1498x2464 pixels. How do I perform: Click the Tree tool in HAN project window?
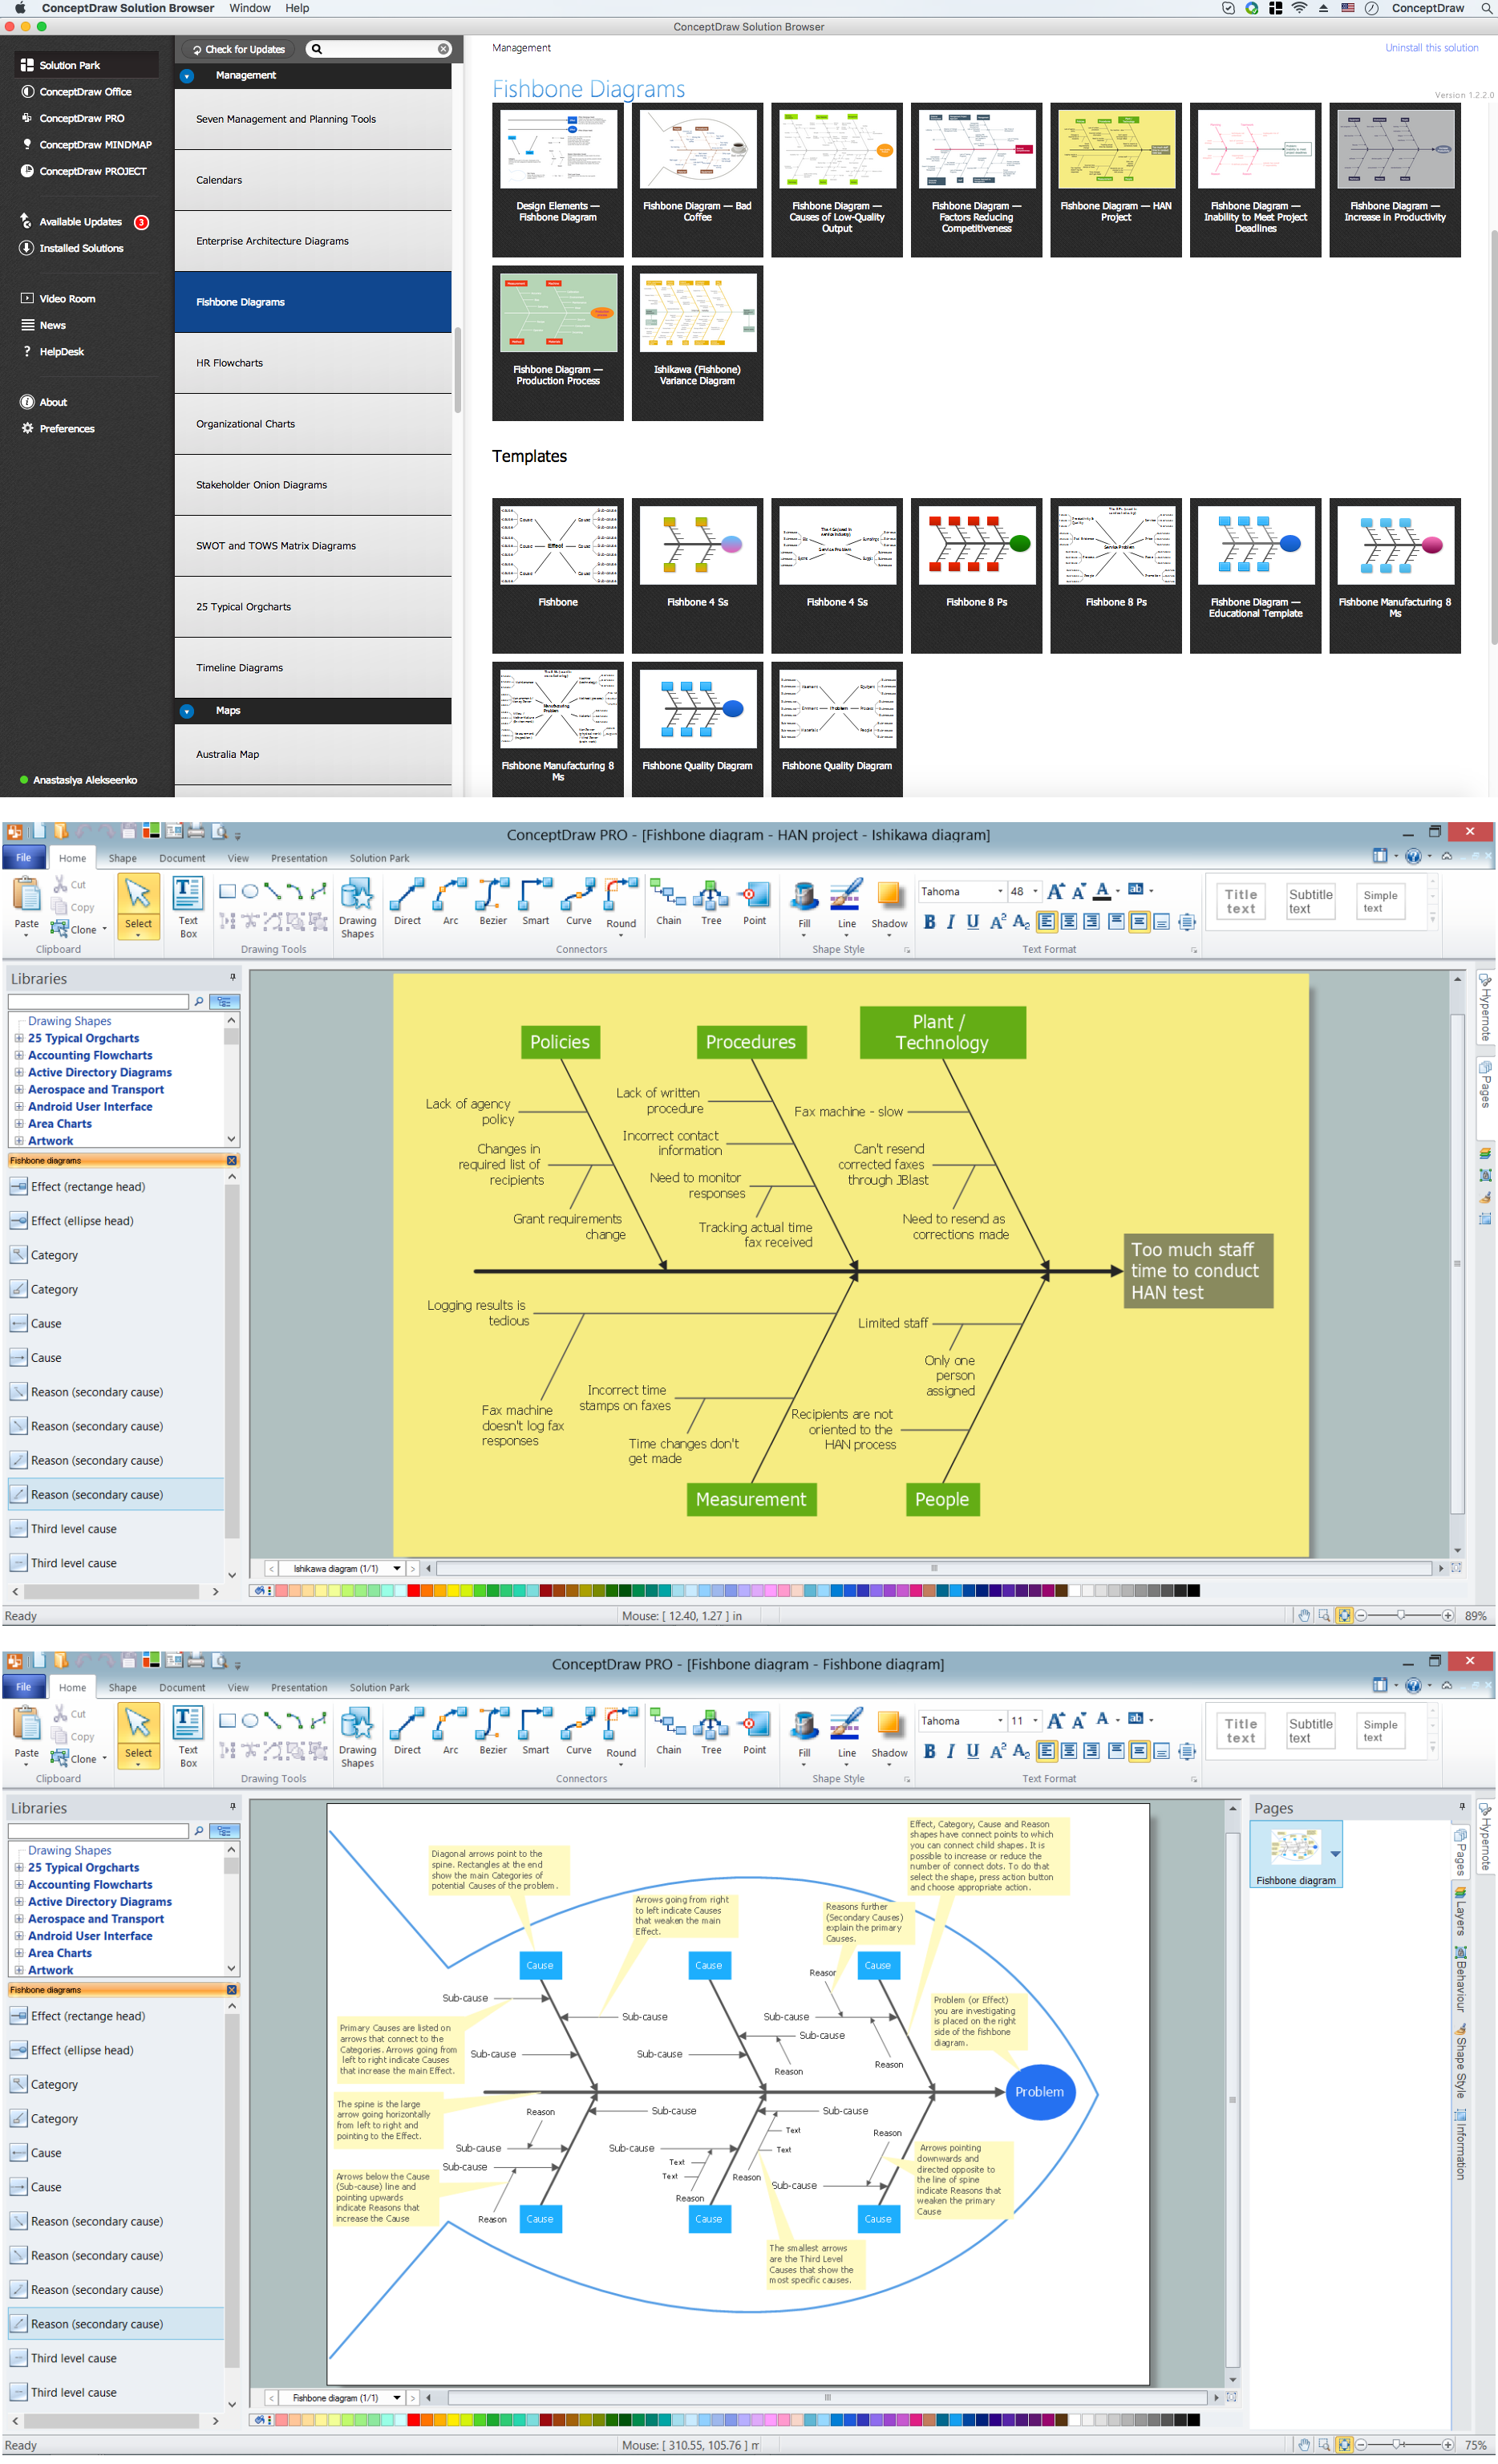pos(711,901)
